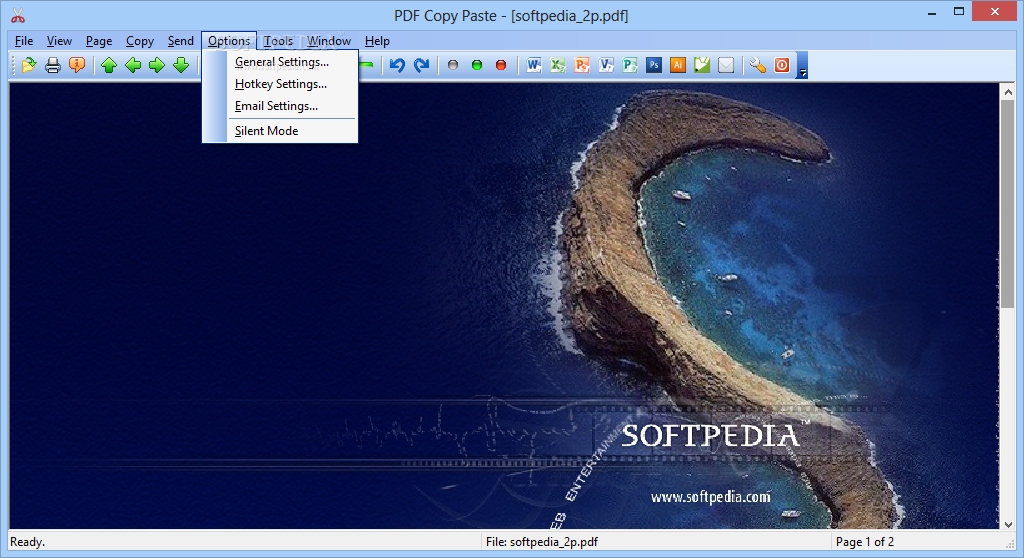Open the Send menu
The height and width of the screenshot is (558, 1024).
180,41
